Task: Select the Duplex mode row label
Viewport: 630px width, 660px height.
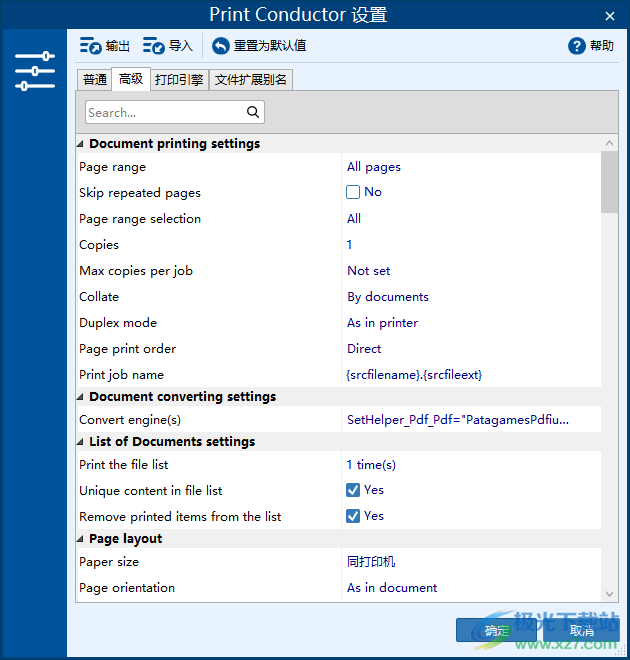Action: tap(118, 323)
